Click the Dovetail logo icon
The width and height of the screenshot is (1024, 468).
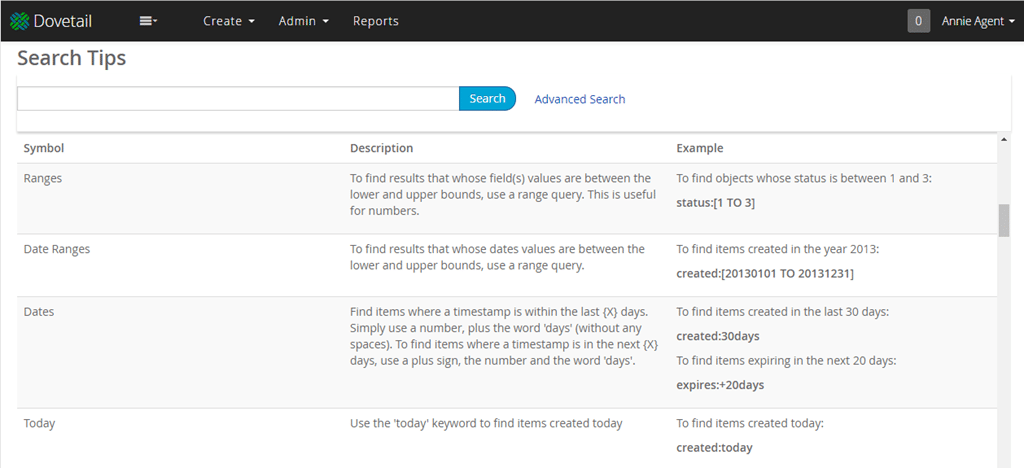pyautogui.click(x=19, y=21)
